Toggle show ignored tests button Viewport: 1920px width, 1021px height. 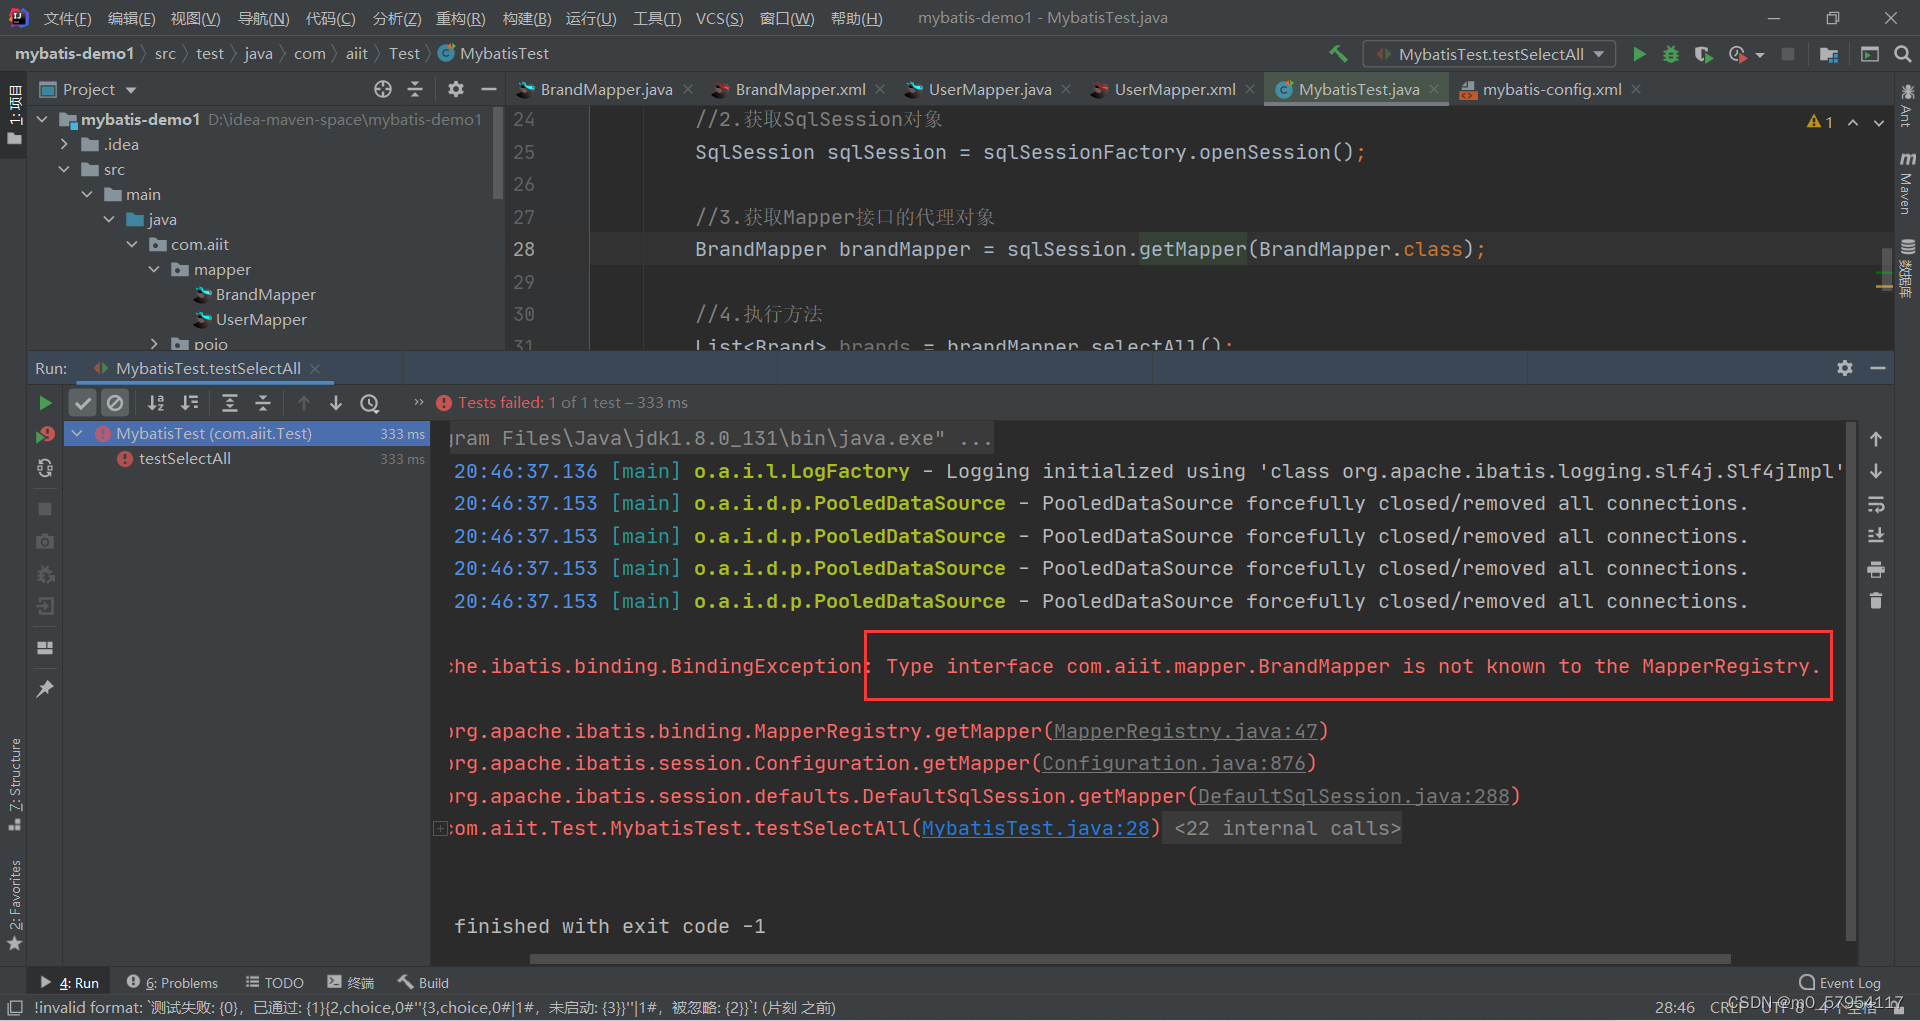pyautogui.click(x=115, y=403)
